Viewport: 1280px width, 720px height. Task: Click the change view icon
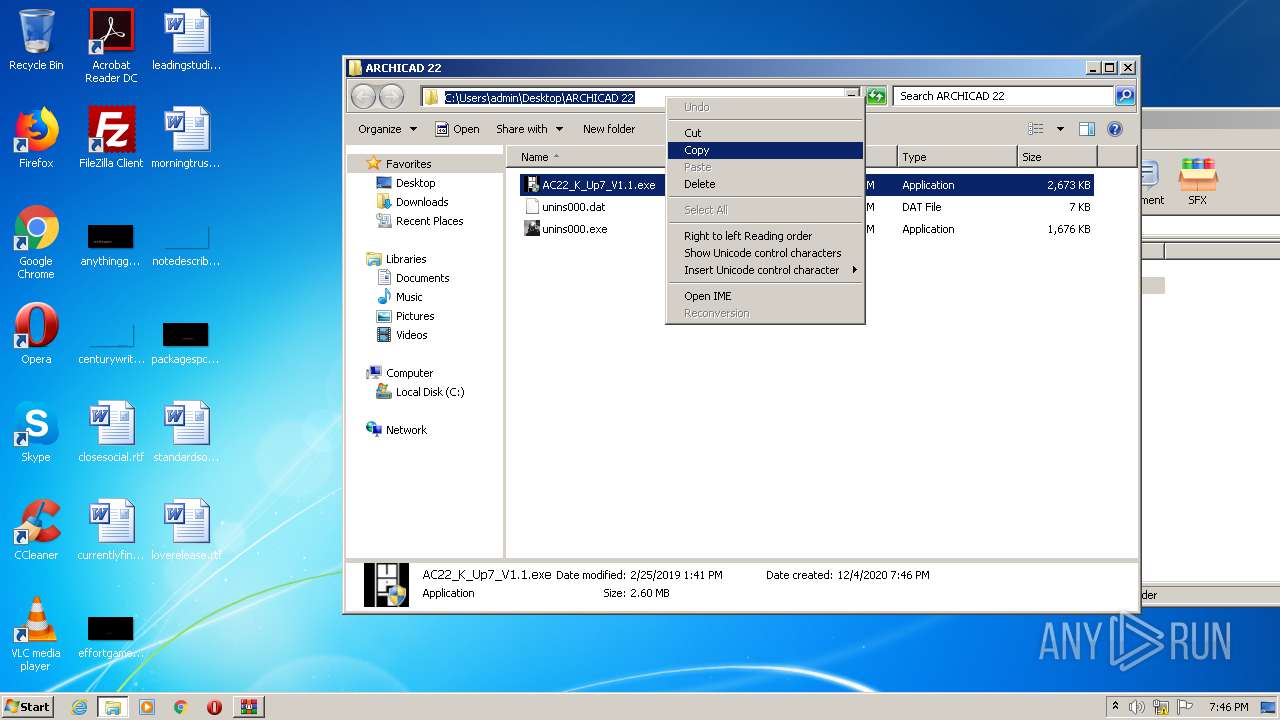coord(1036,129)
